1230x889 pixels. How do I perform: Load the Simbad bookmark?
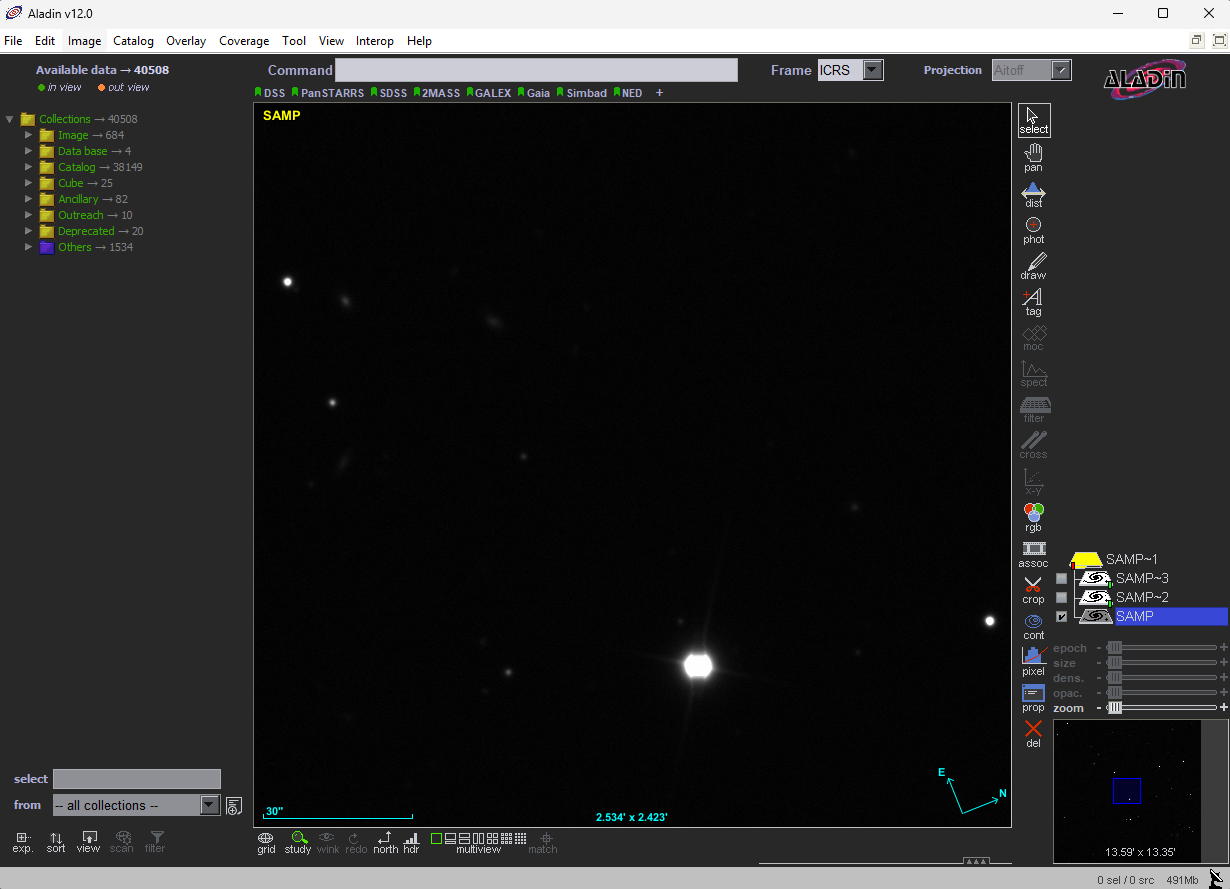[582, 93]
